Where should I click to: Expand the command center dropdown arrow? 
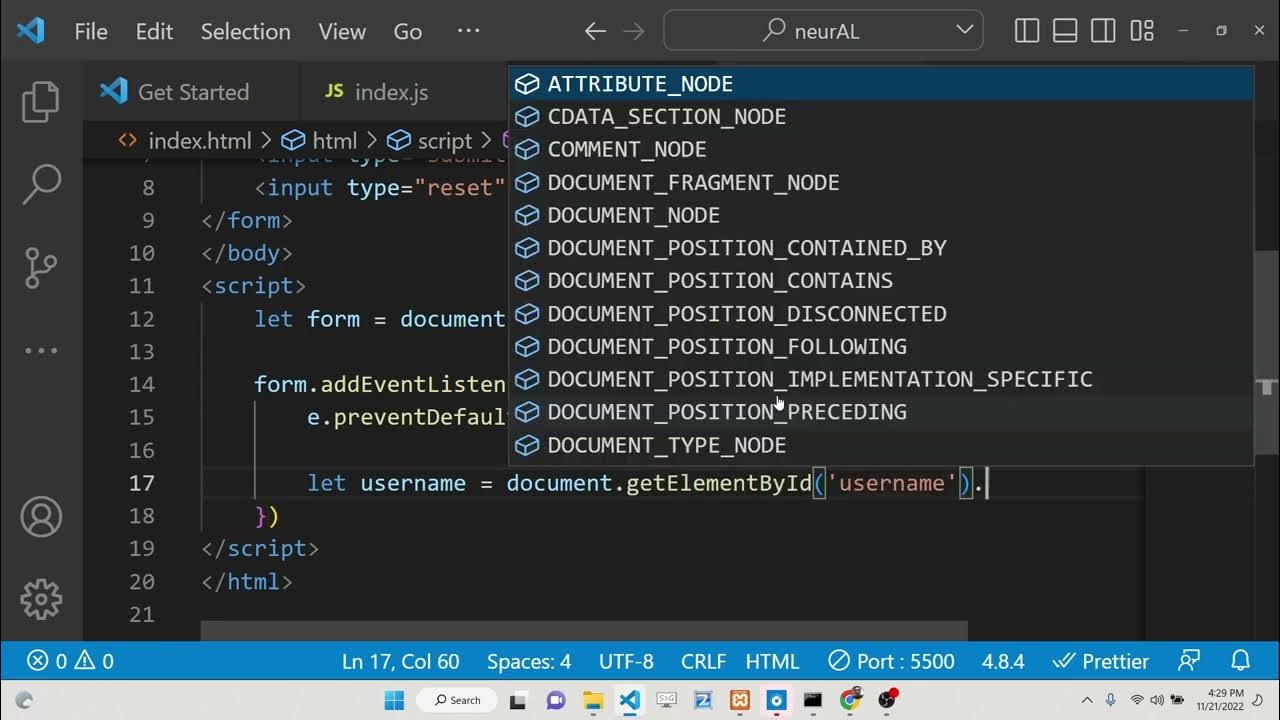(x=964, y=30)
